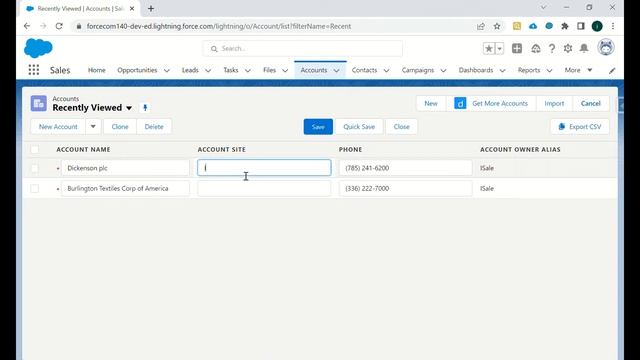Click the Clone button

coord(120,127)
